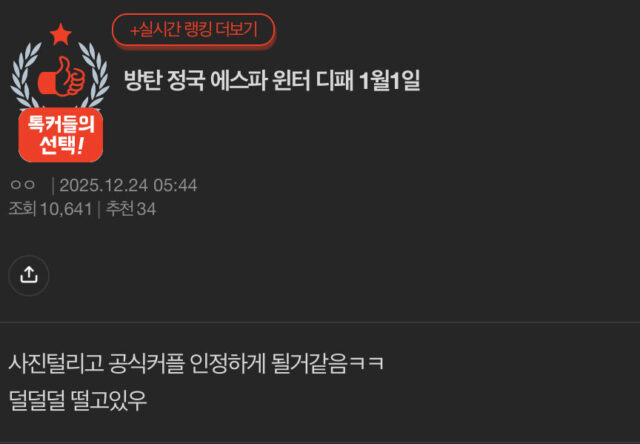The width and height of the screenshot is (640, 444).
Task: Click the red star above the wreath
Action: coord(60,34)
